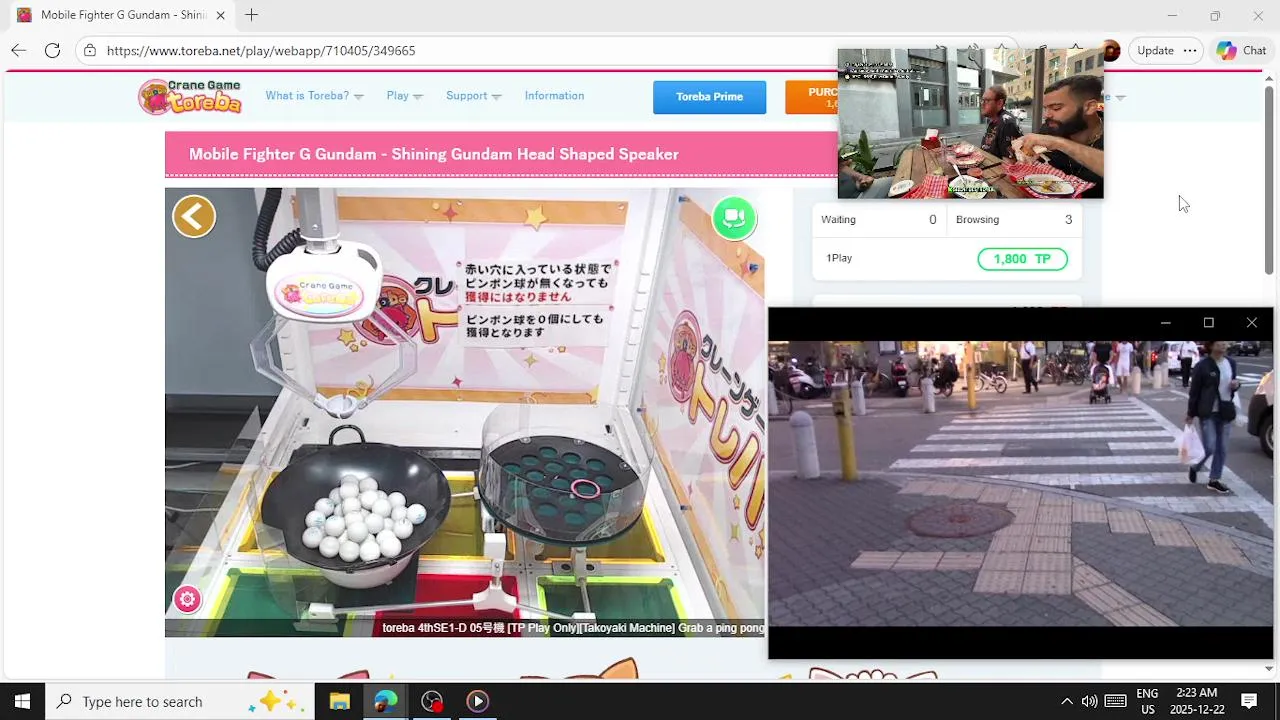Viewport: 1280px width, 720px height.
Task: Go back with the gold arrow button
Action: click(194, 216)
